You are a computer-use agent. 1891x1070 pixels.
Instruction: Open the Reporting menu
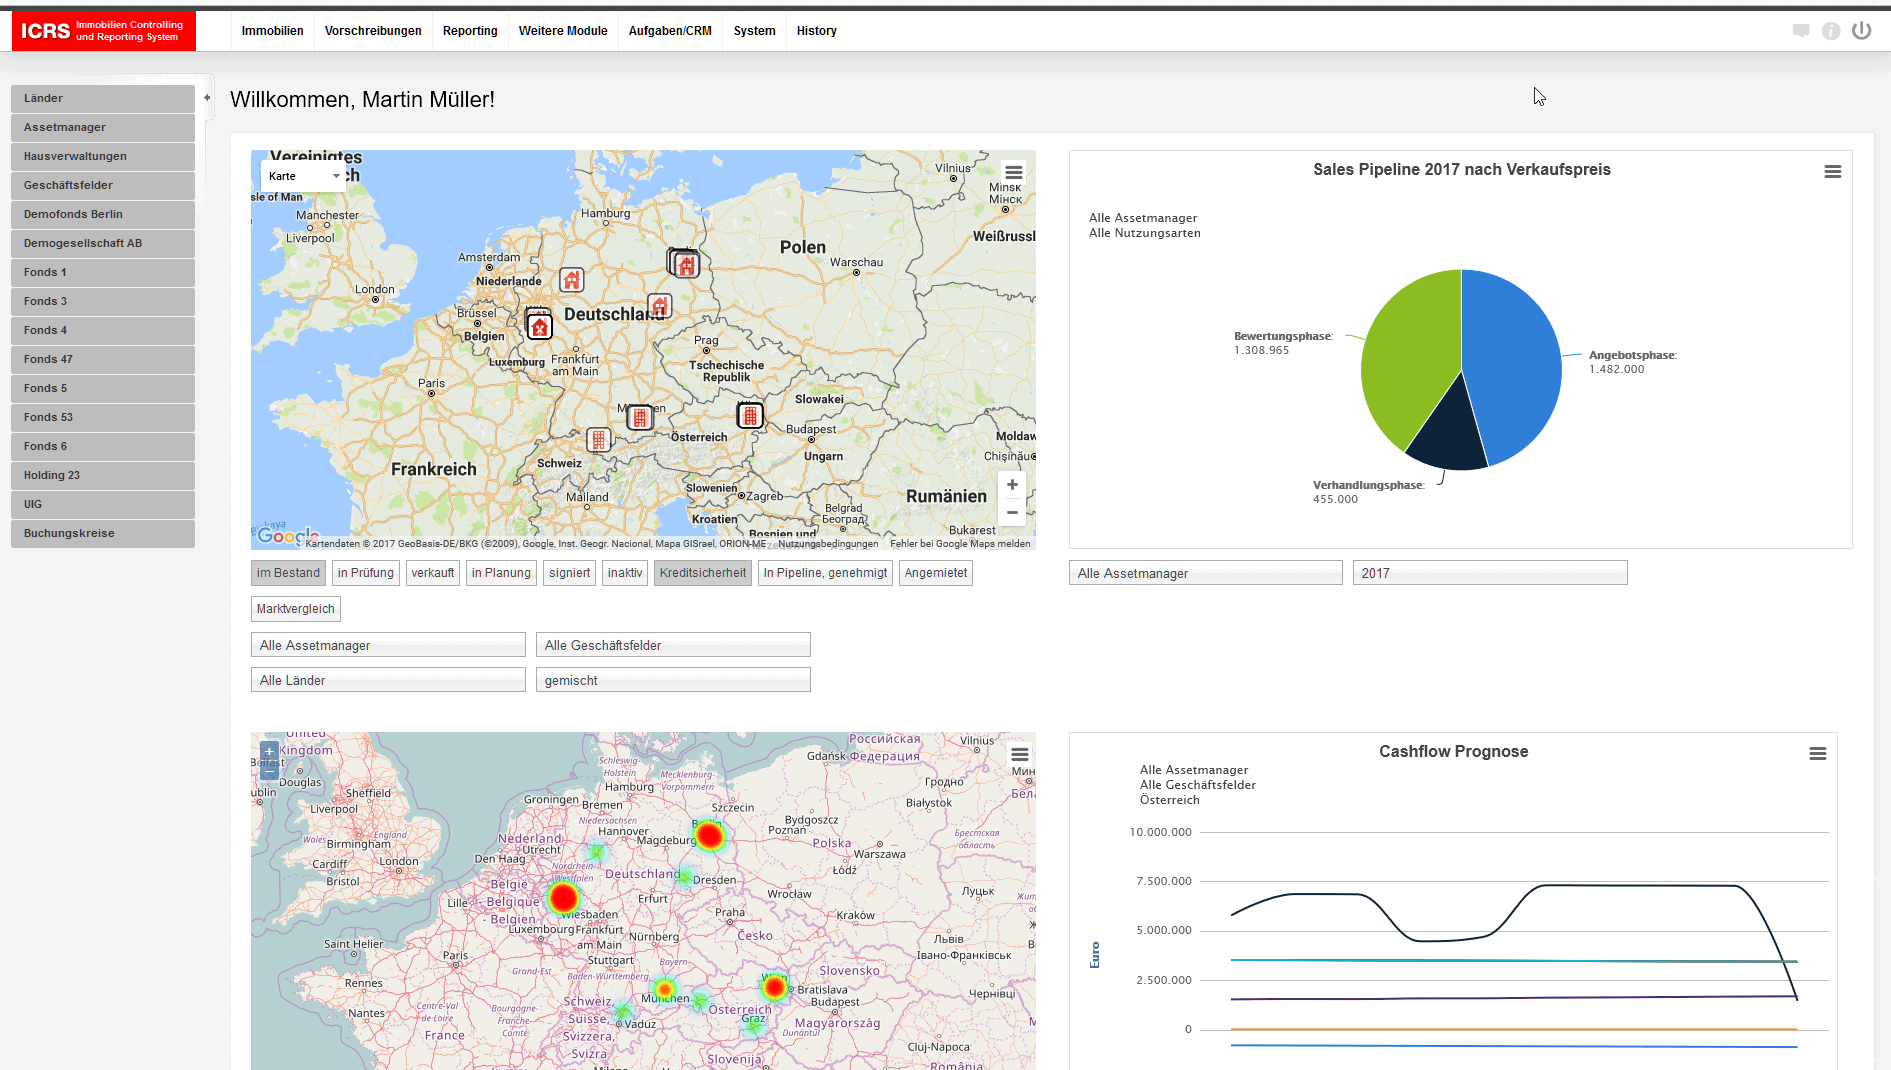(470, 31)
